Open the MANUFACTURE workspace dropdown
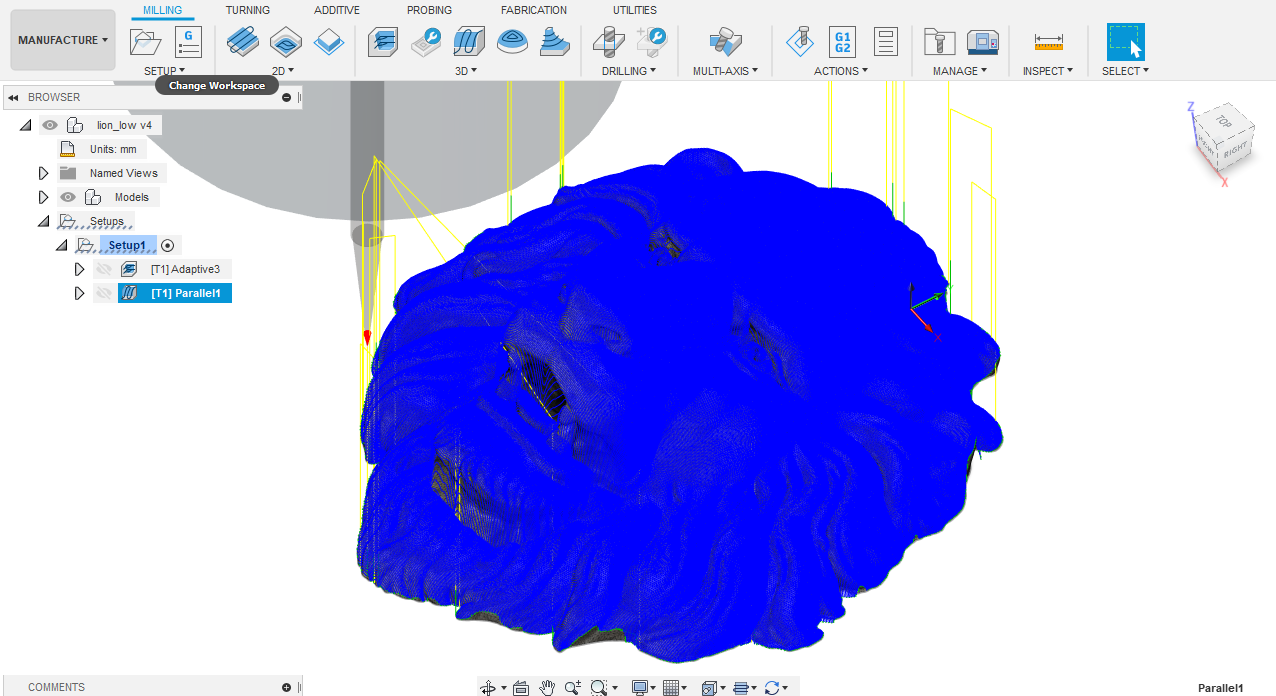Screen dimensions: 1276x696 click(63, 40)
